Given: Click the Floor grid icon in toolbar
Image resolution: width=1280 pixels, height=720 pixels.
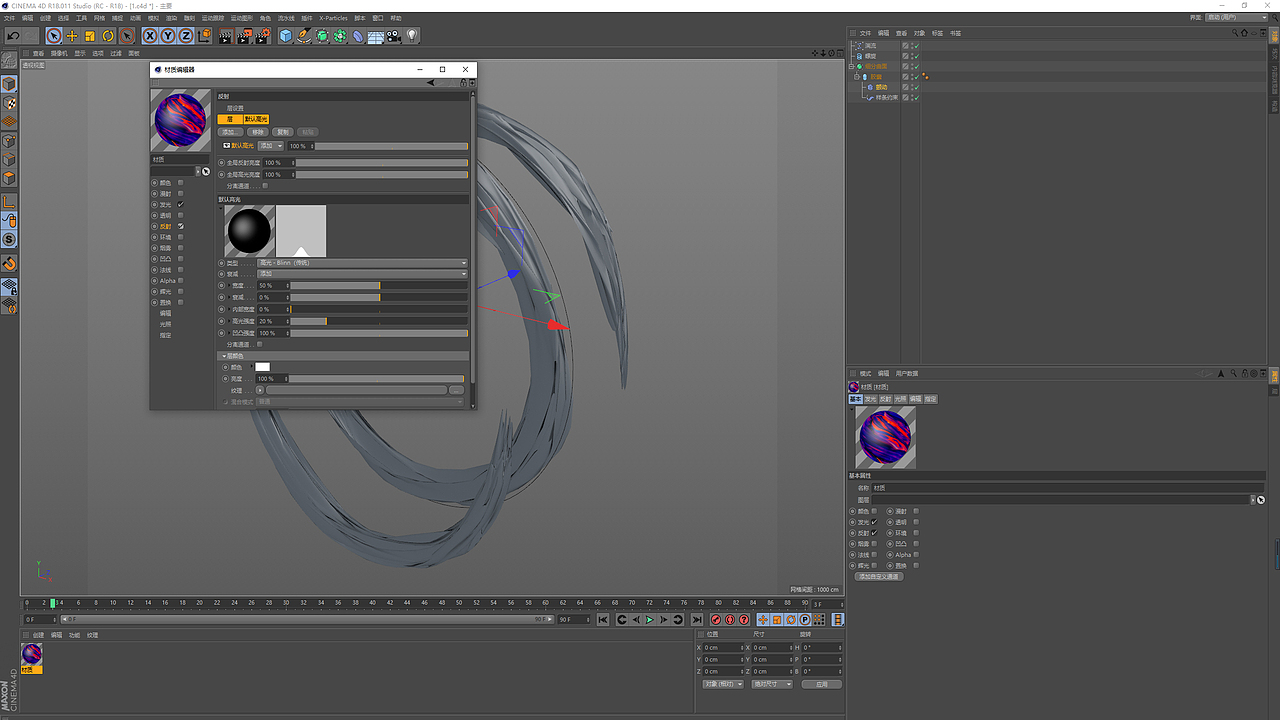Looking at the screenshot, I should tap(376, 36).
